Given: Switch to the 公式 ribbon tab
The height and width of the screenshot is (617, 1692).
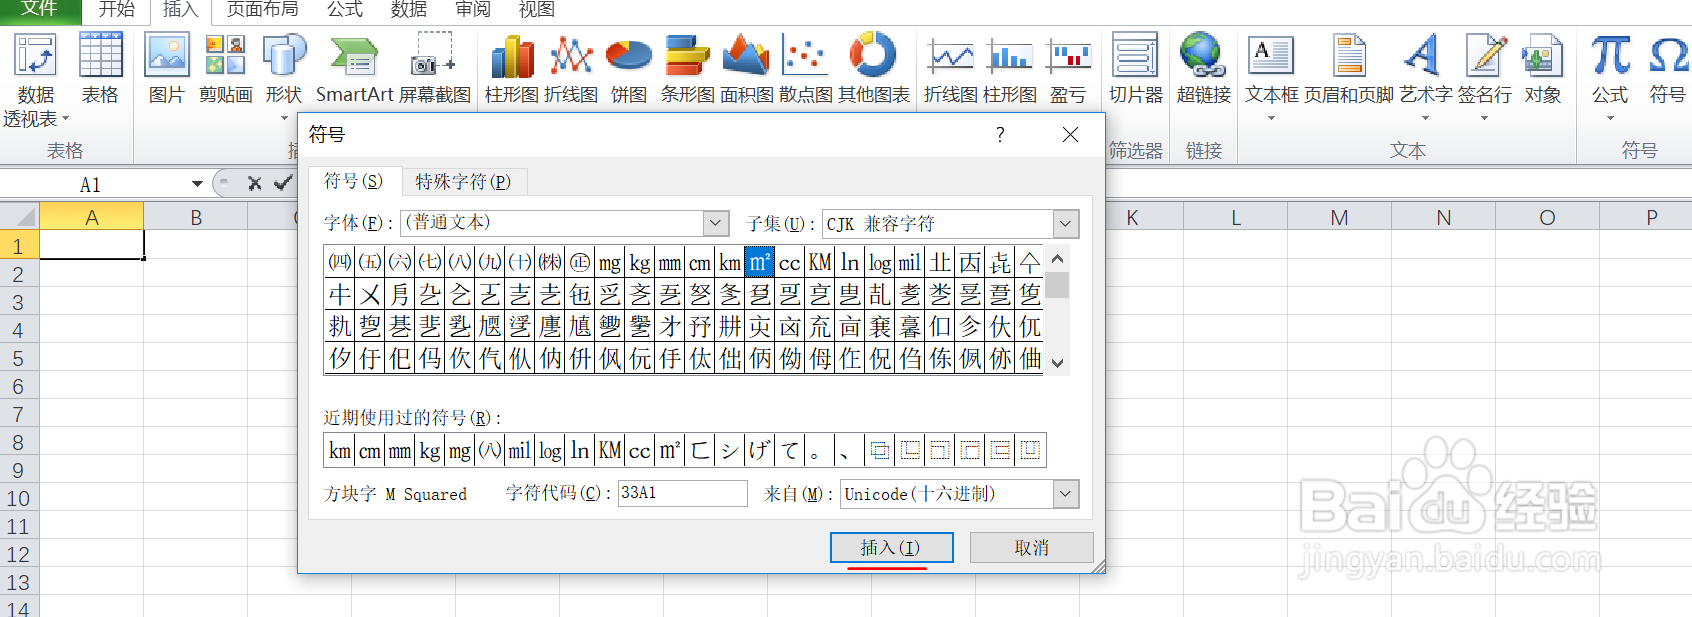Looking at the screenshot, I should (345, 10).
